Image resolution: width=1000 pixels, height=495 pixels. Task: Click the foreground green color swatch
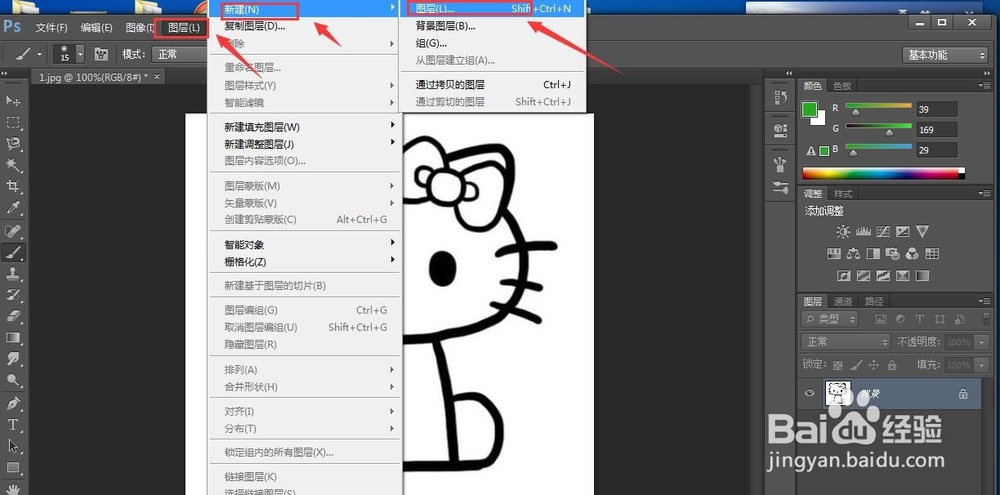point(809,109)
